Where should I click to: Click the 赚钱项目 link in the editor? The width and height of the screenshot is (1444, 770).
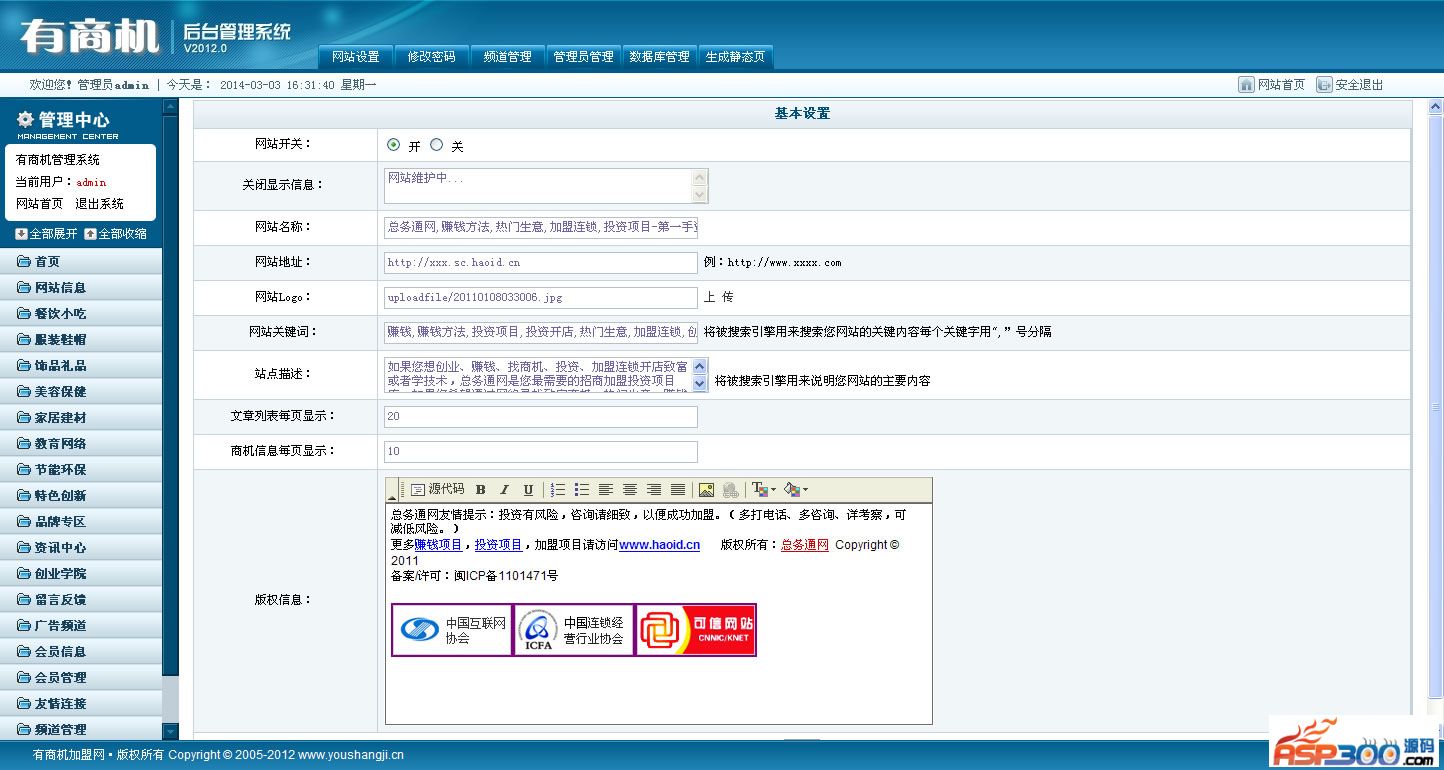[x=438, y=545]
